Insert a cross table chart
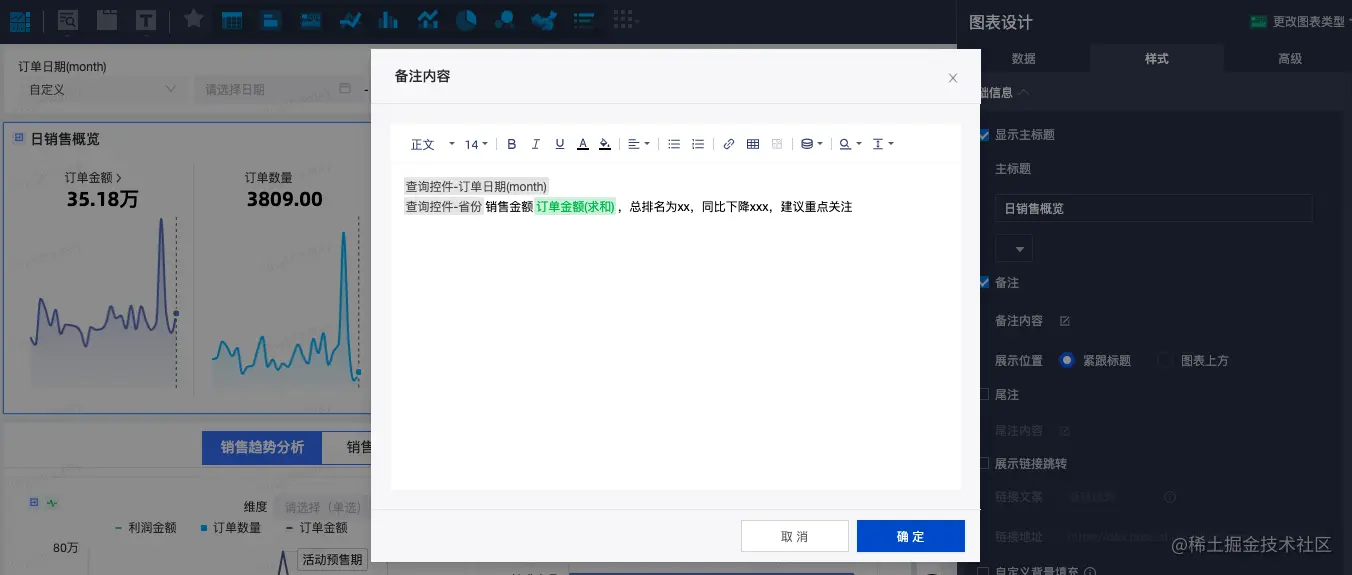This screenshot has height=575, width=1352. [232, 19]
